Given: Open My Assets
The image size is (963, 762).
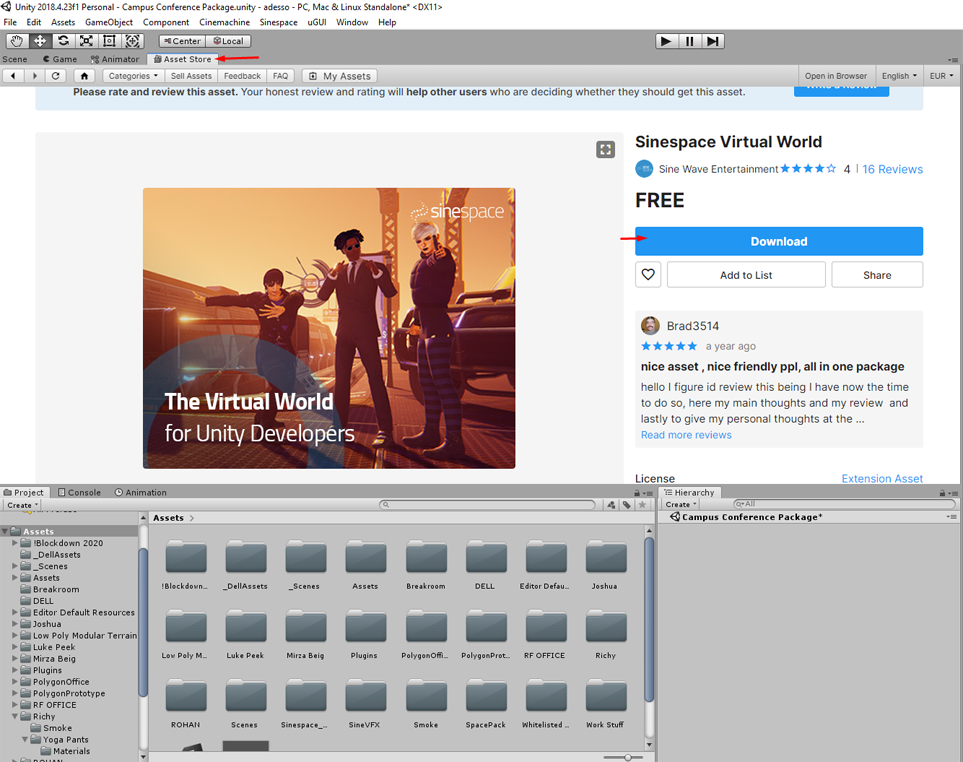Looking at the screenshot, I should pyautogui.click(x=340, y=76).
